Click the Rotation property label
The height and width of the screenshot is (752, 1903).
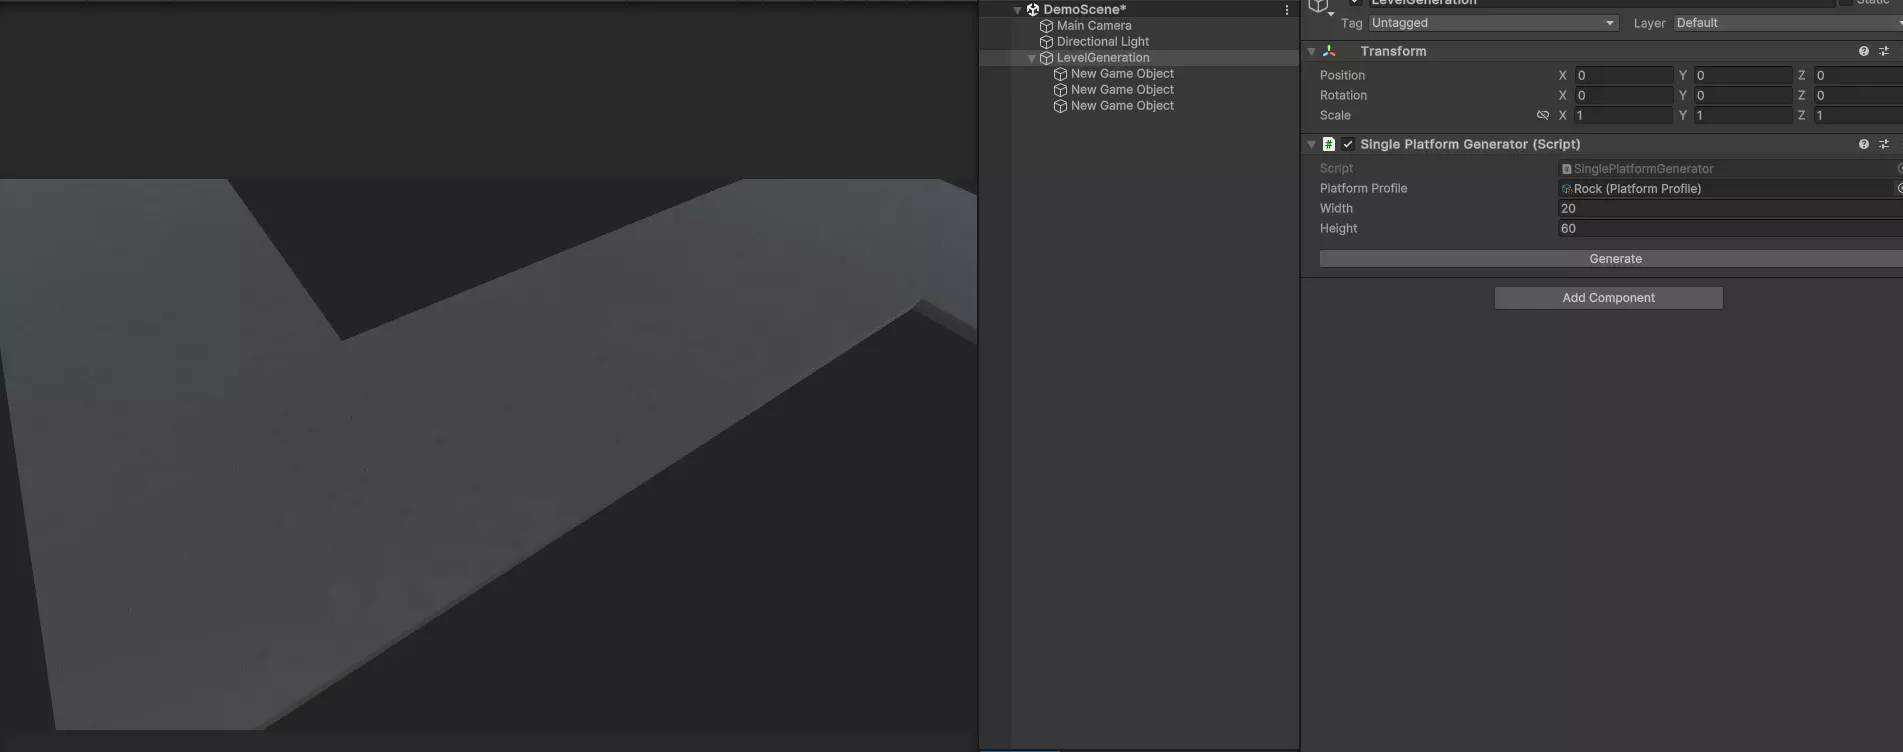pyautogui.click(x=1343, y=95)
